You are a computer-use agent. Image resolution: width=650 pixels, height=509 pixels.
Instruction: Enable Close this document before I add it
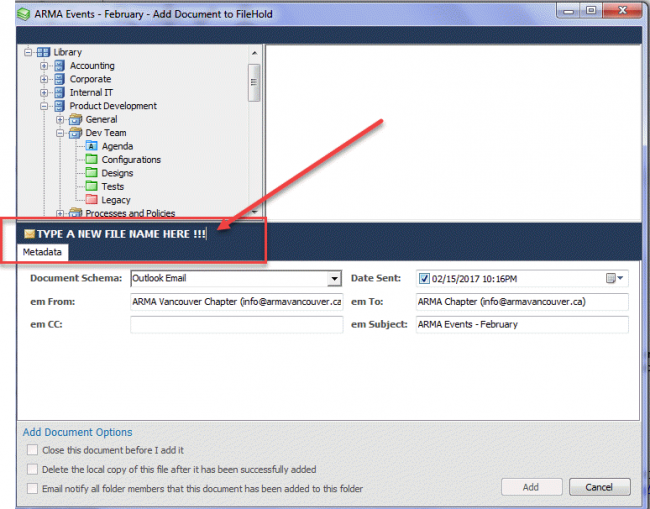(32, 450)
